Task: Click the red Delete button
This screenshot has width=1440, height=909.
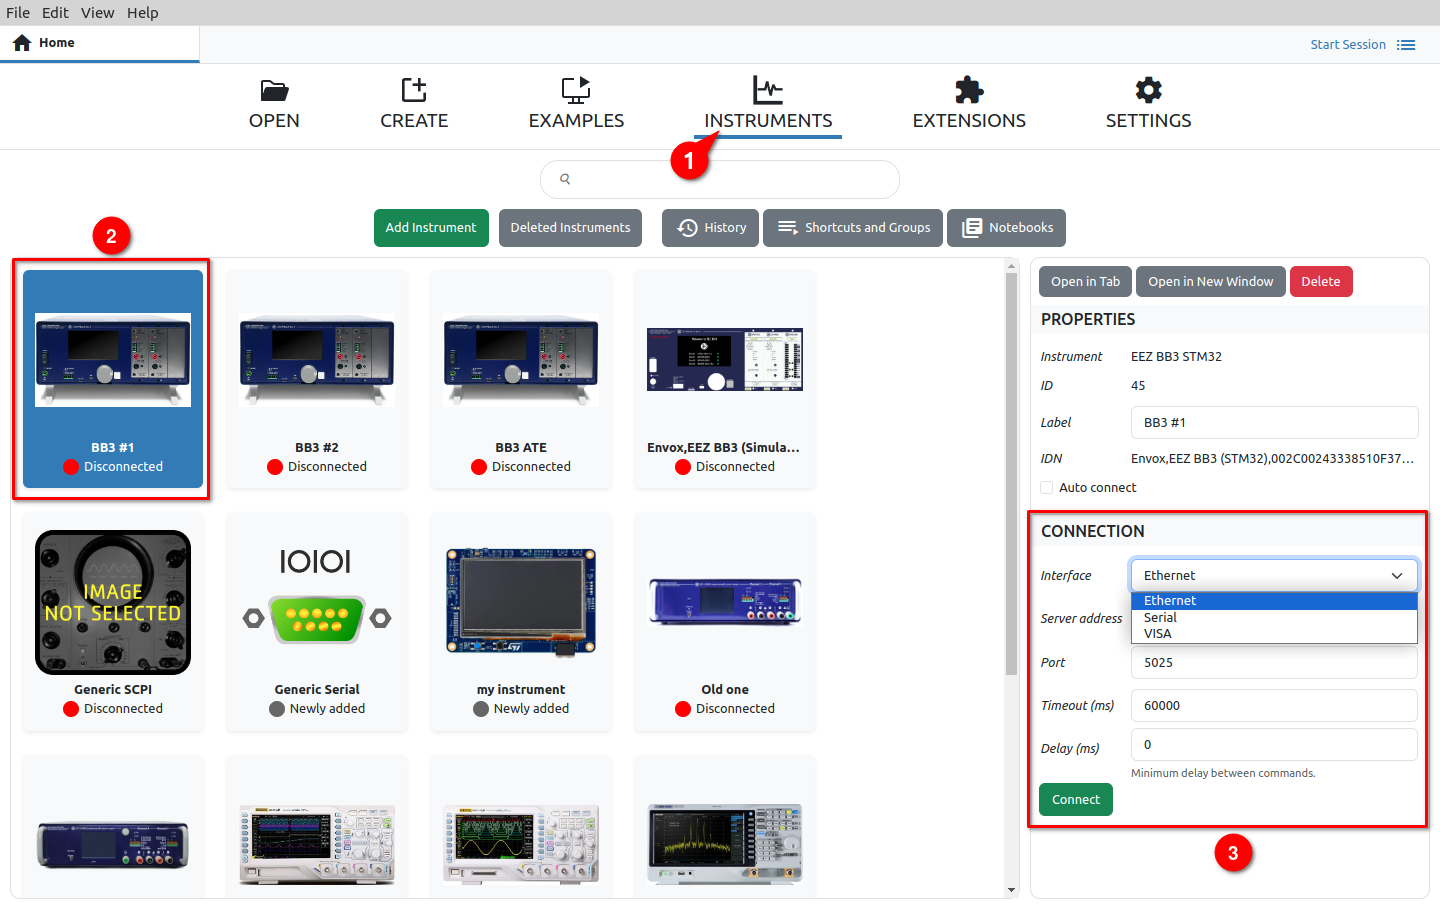Action: (x=1320, y=282)
